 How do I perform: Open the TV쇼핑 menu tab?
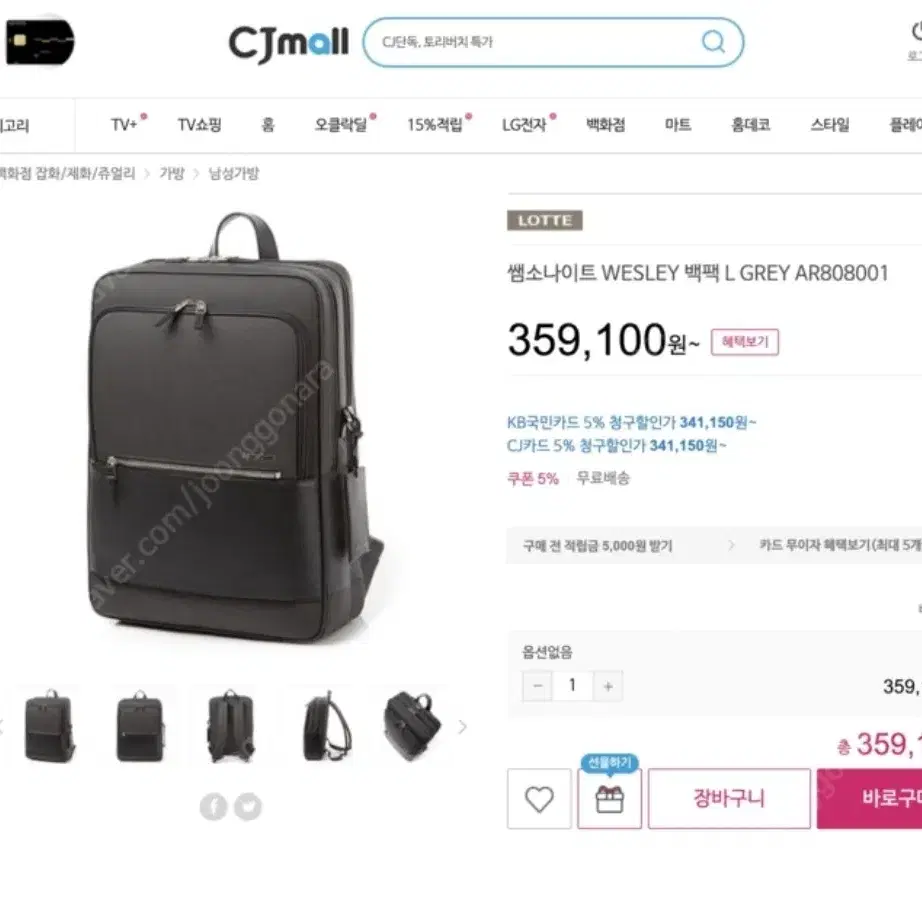pos(199,125)
